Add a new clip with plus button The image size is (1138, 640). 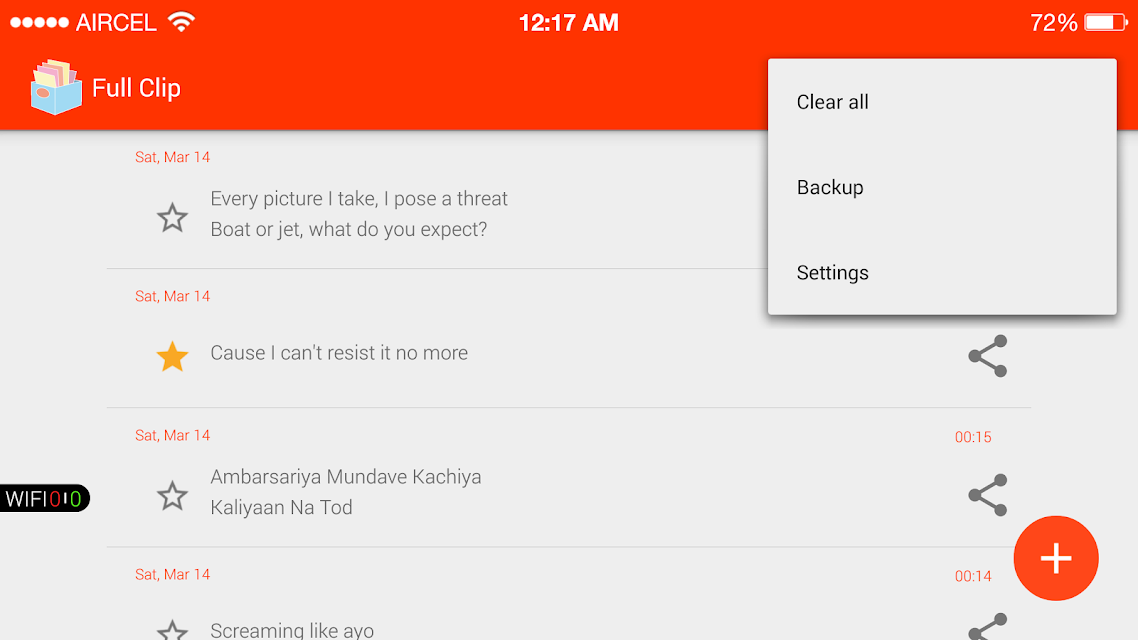(x=1056, y=558)
